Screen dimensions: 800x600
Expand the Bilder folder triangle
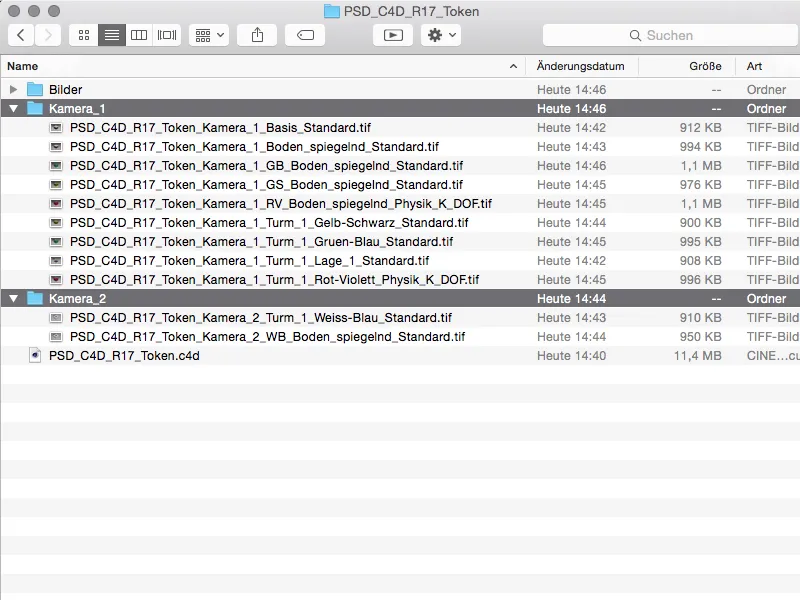point(13,90)
